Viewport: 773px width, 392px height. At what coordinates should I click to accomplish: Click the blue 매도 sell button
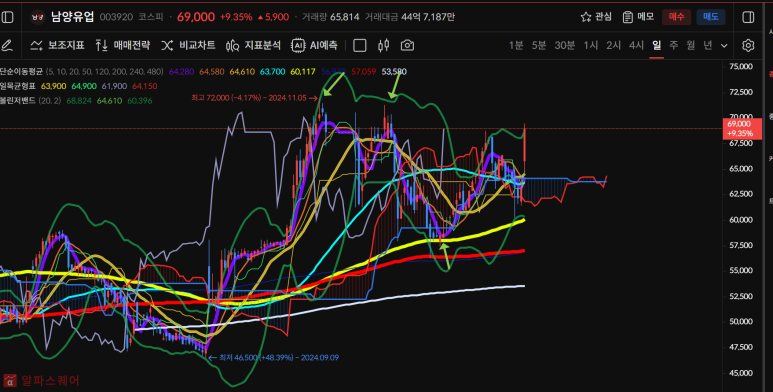coord(711,17)
